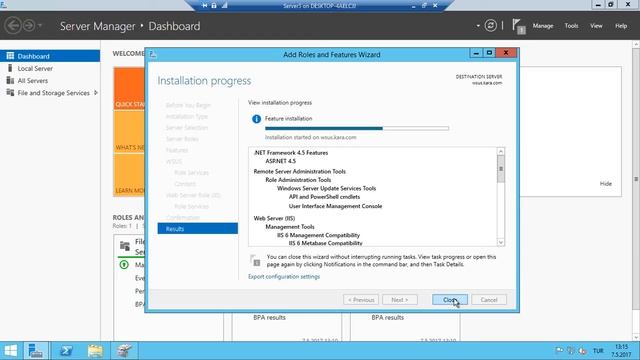Screen dimensions: 640x360
Task: Click the Feature installation info icon
Action: coord(256,119)
